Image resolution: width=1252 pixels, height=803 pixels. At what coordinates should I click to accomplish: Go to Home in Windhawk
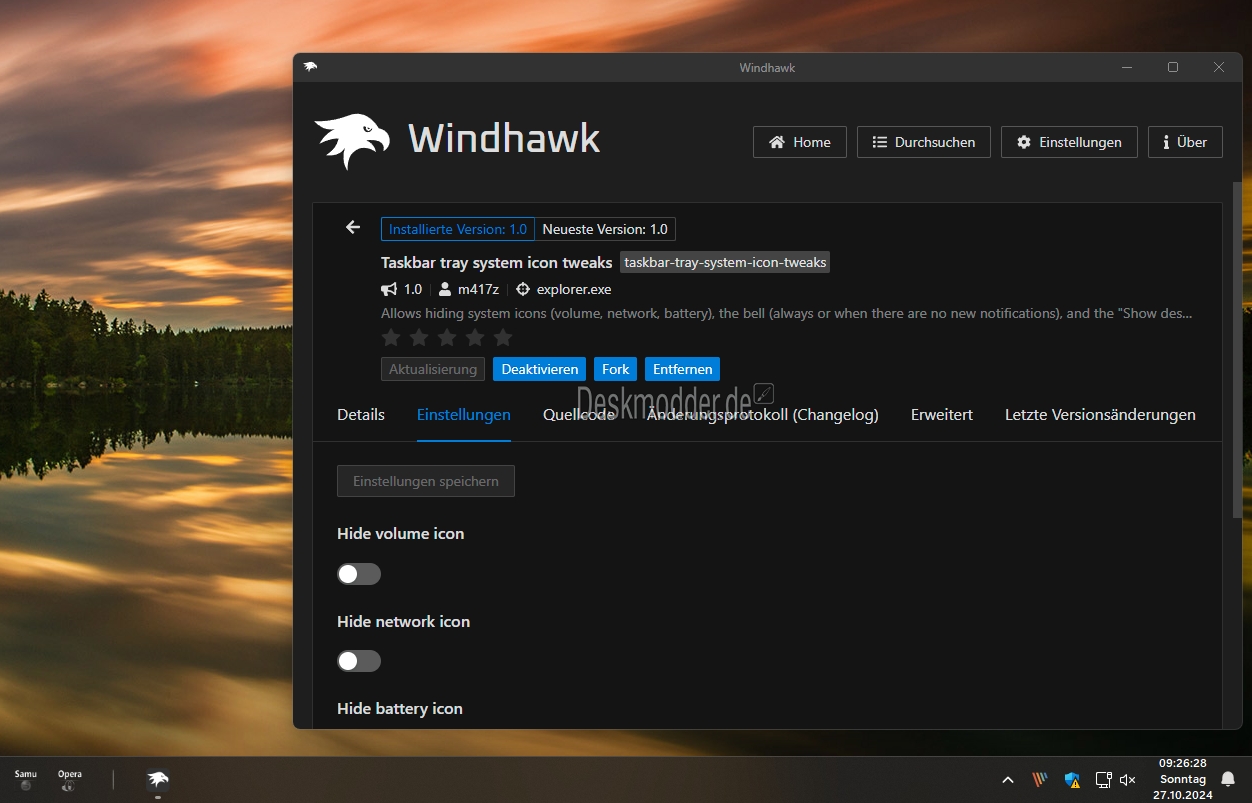click(800, 142)
